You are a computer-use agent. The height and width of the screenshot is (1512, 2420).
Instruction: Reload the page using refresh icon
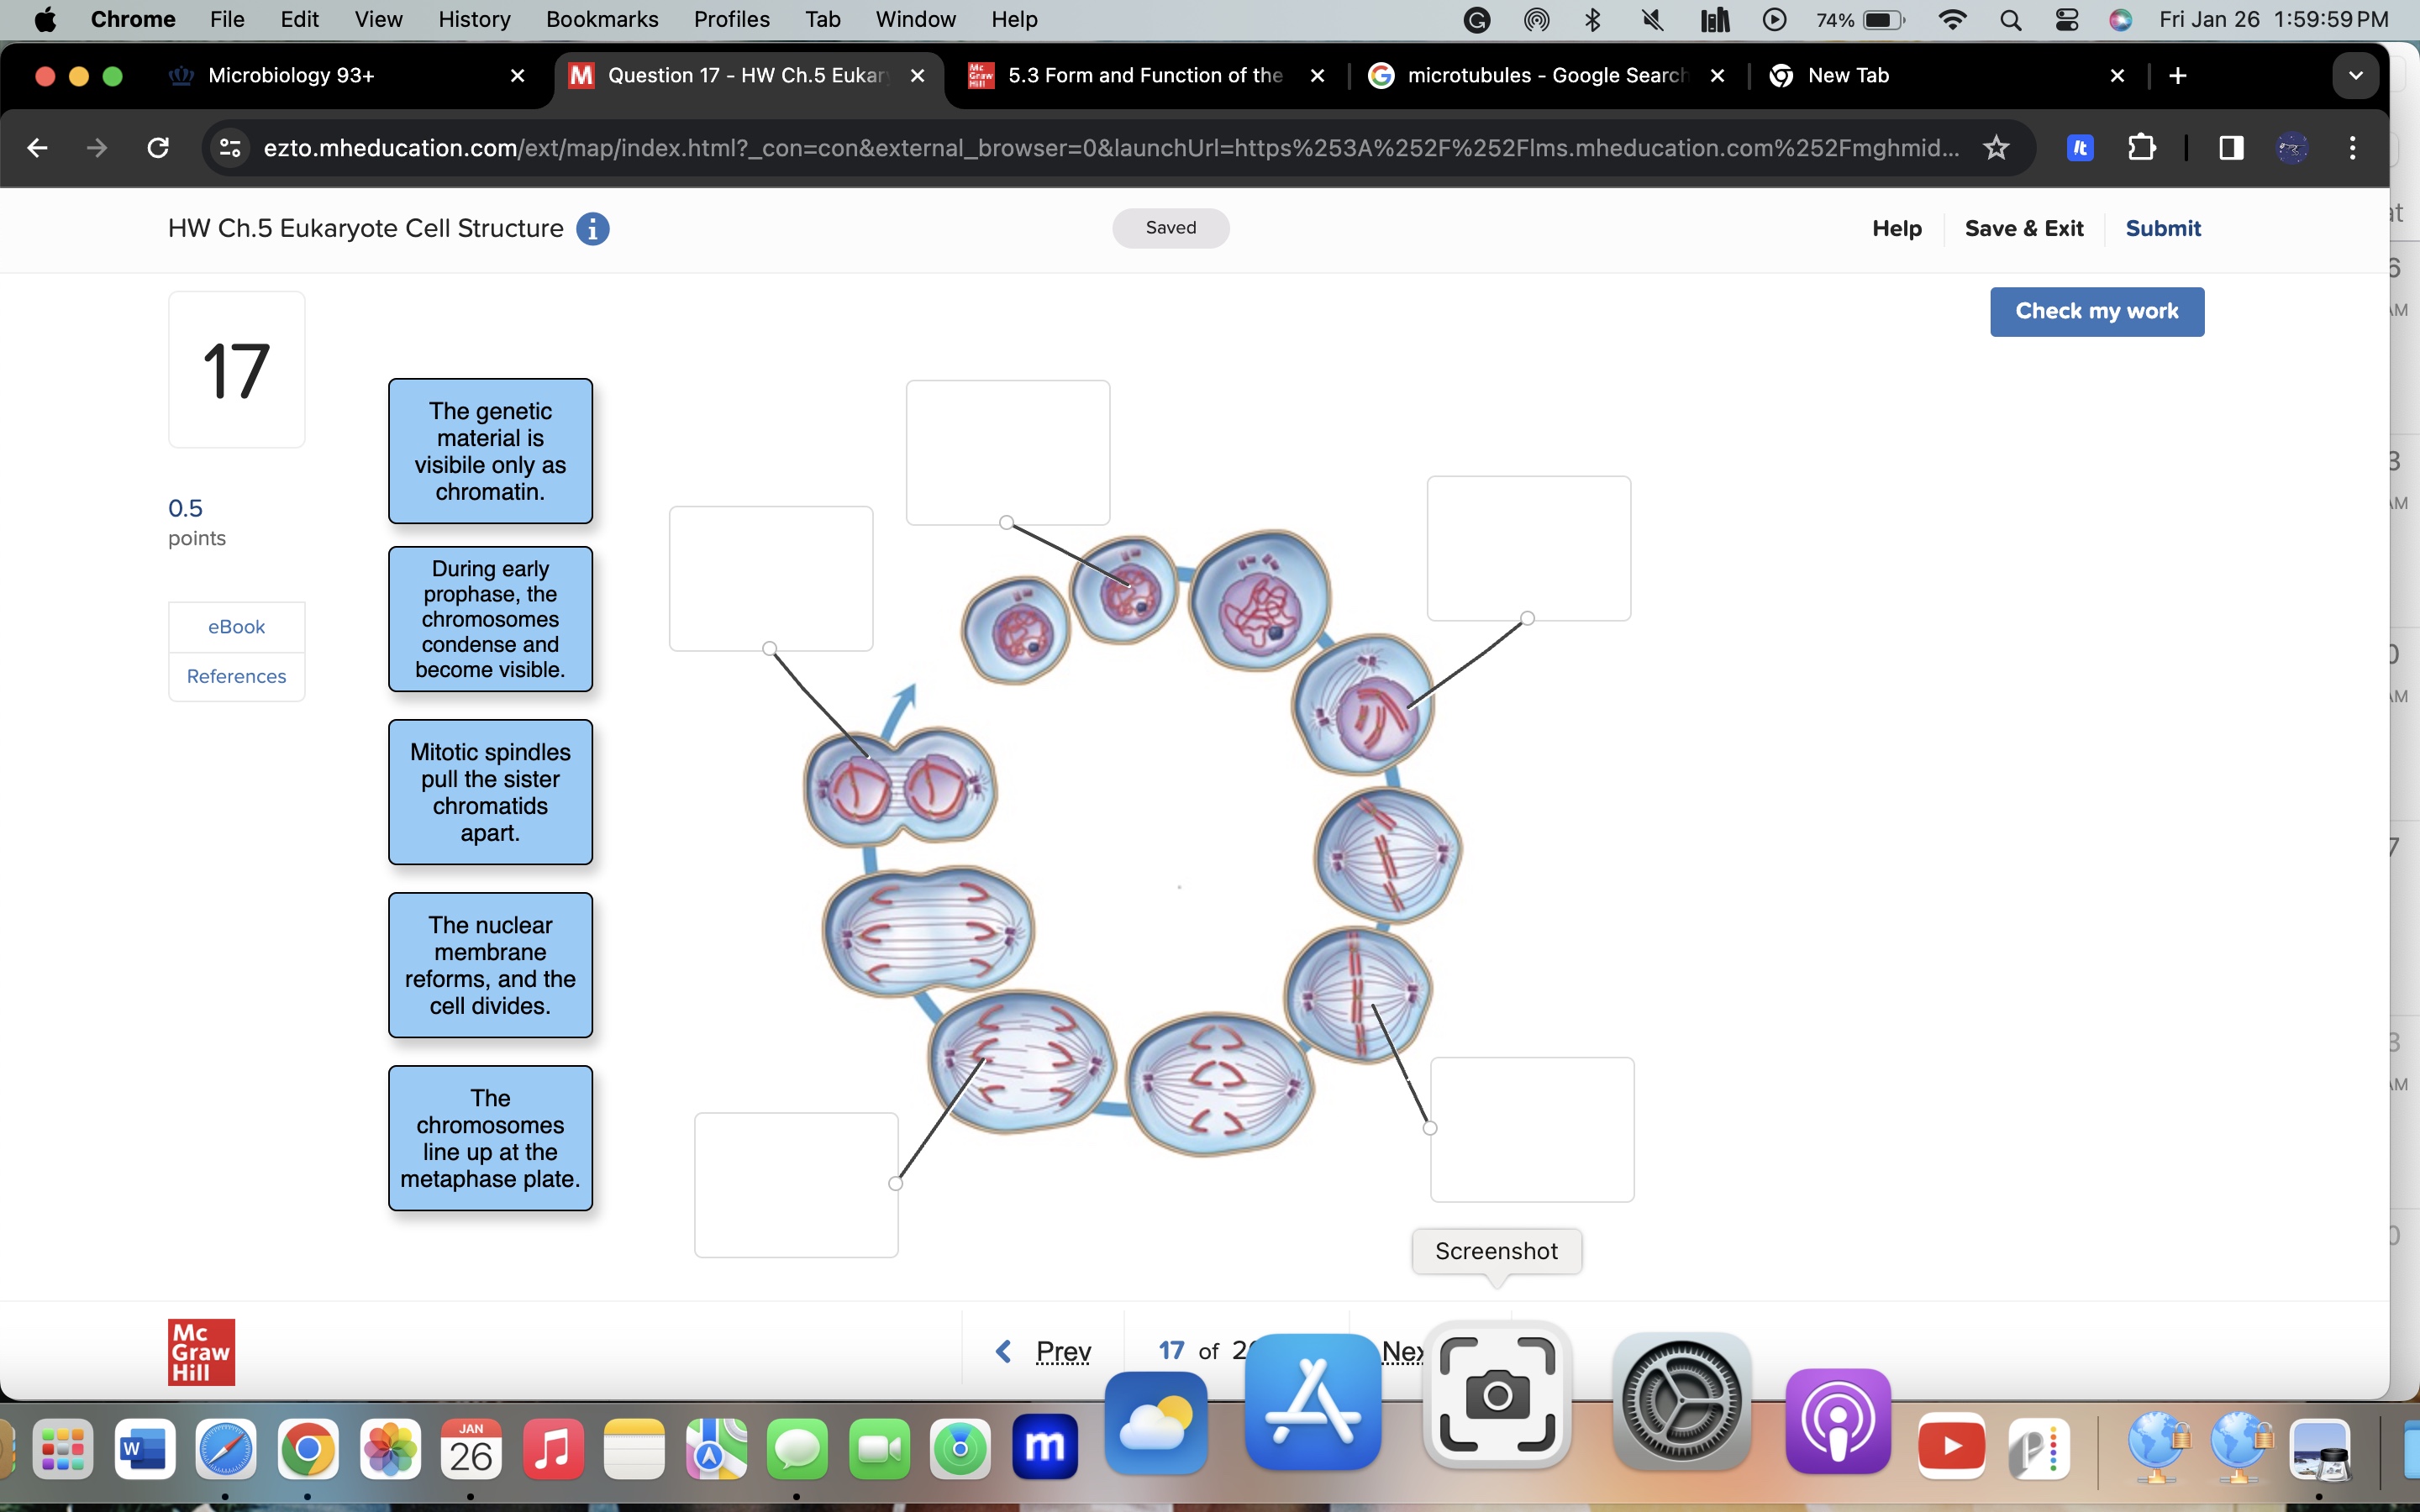[158, 148]
